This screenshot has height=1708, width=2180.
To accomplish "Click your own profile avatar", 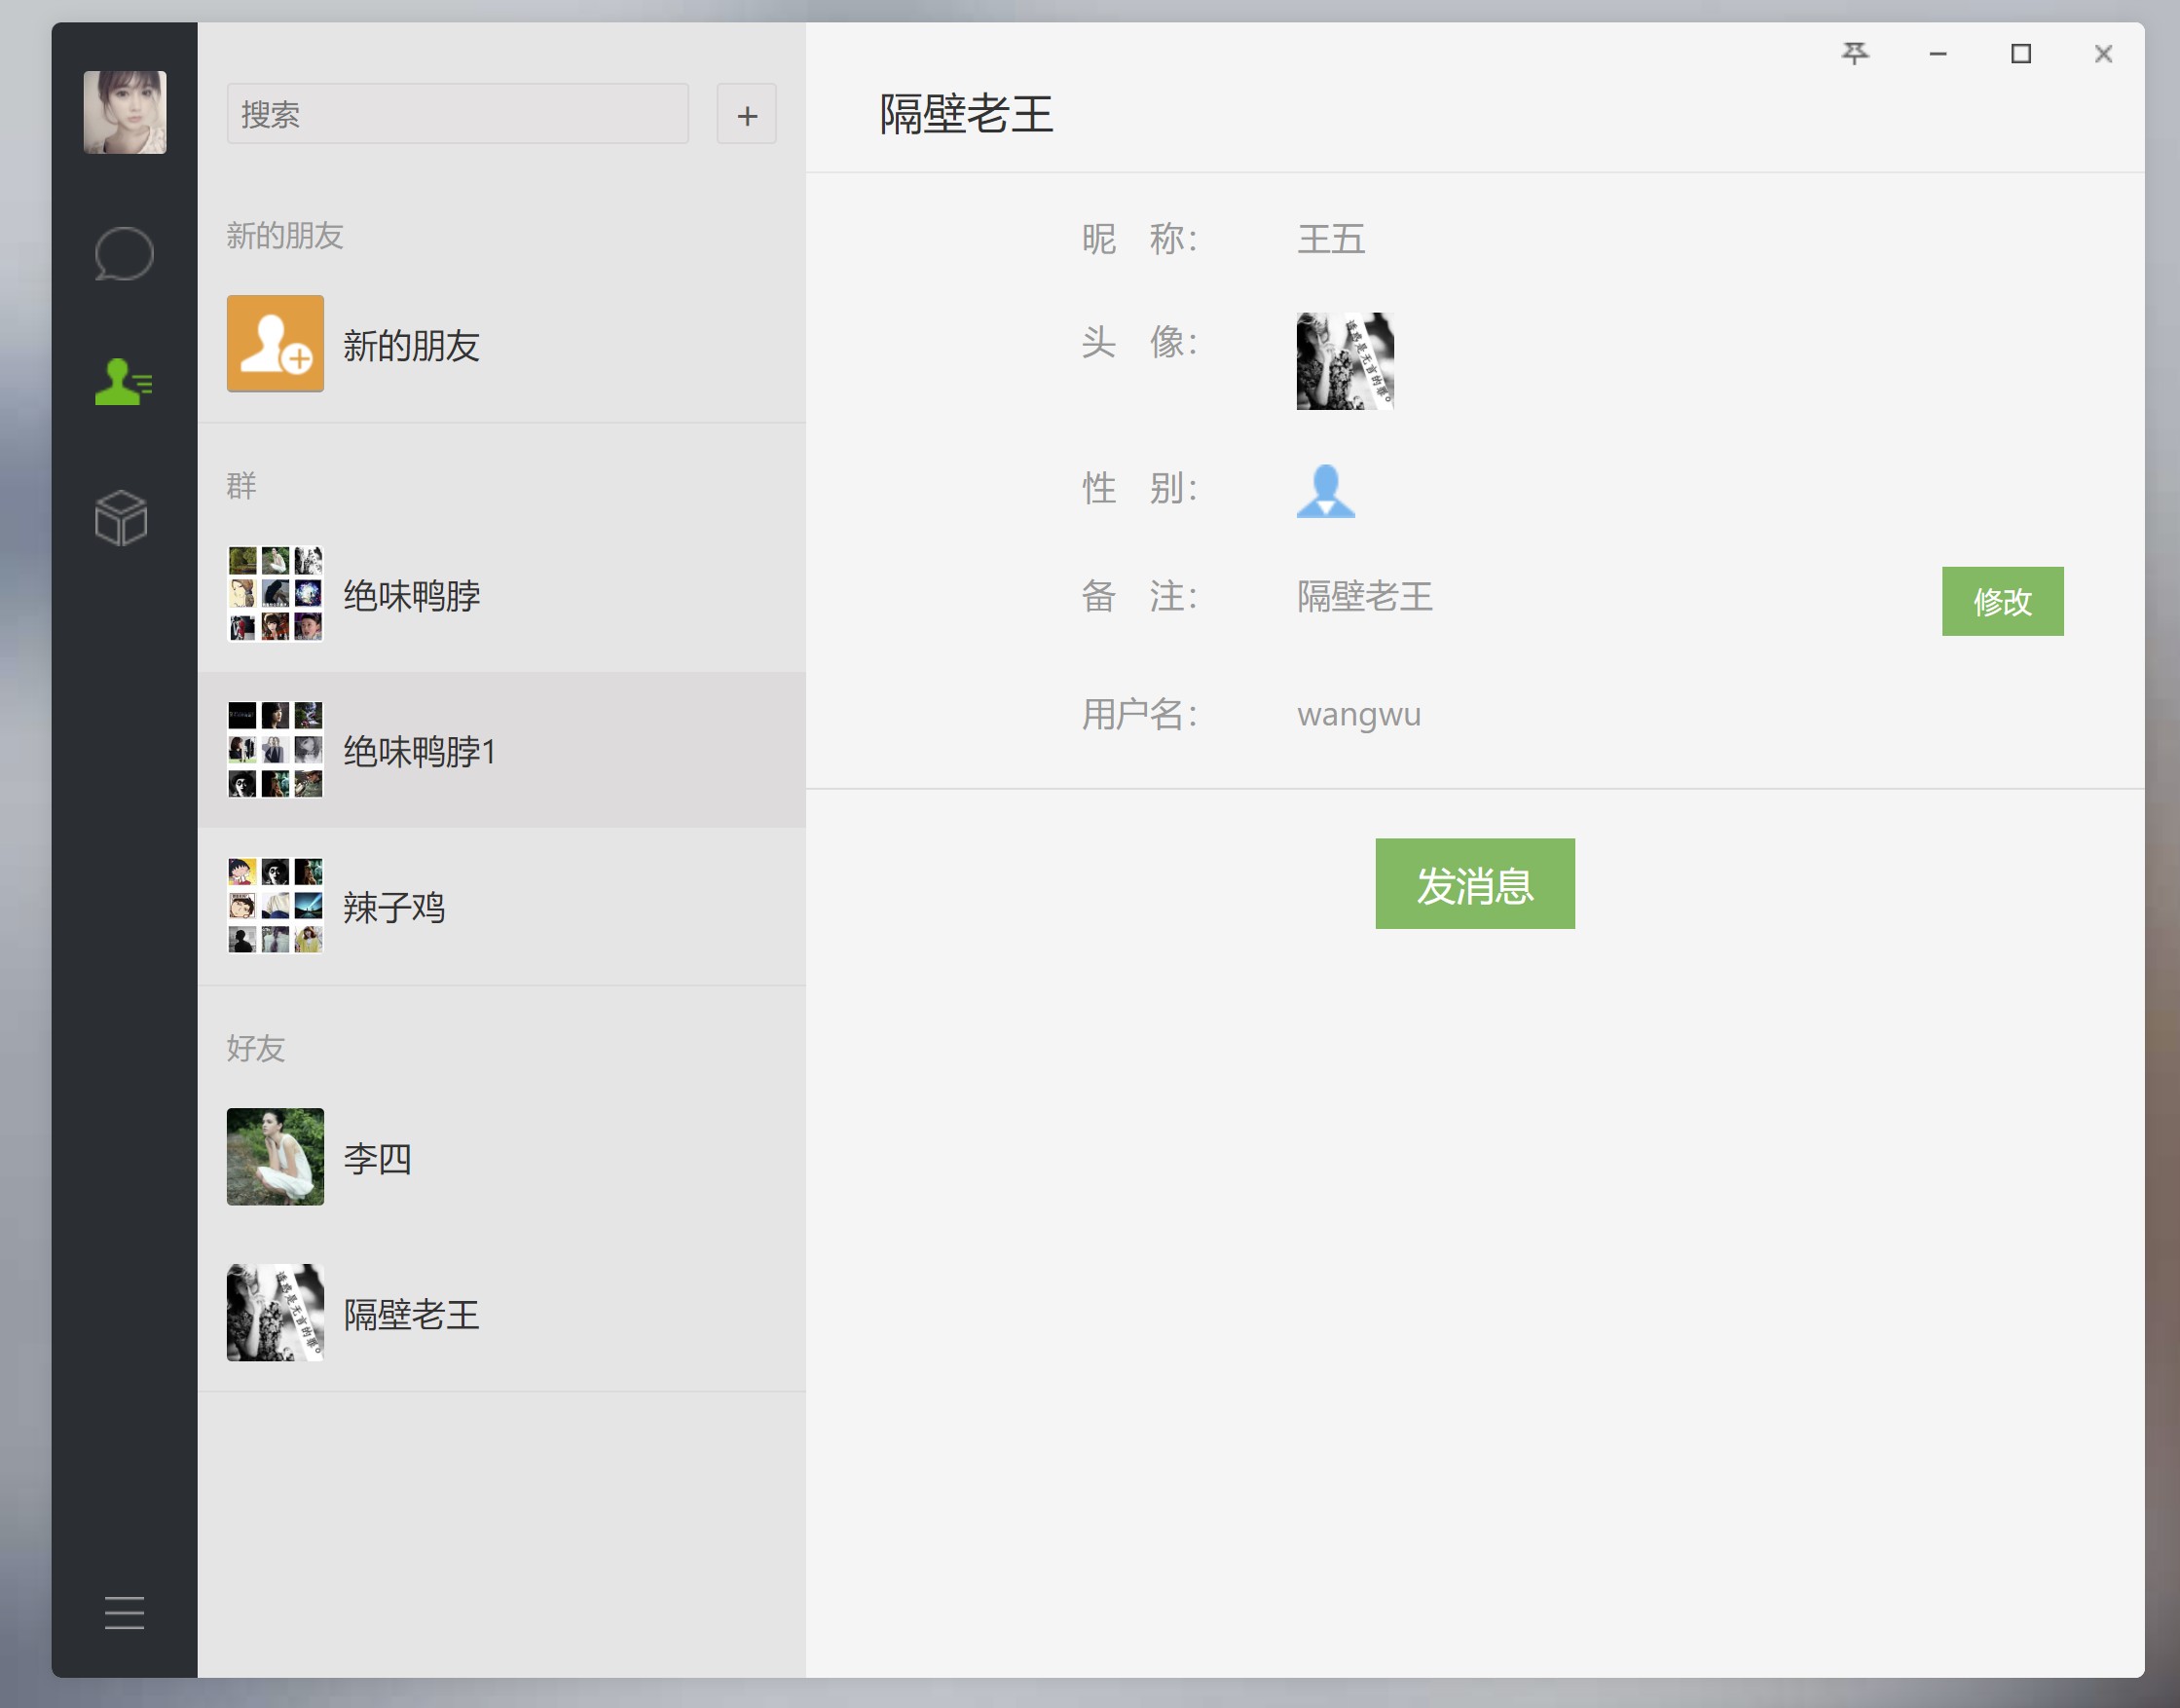I will pyautogui.click(x=124, y=111).
